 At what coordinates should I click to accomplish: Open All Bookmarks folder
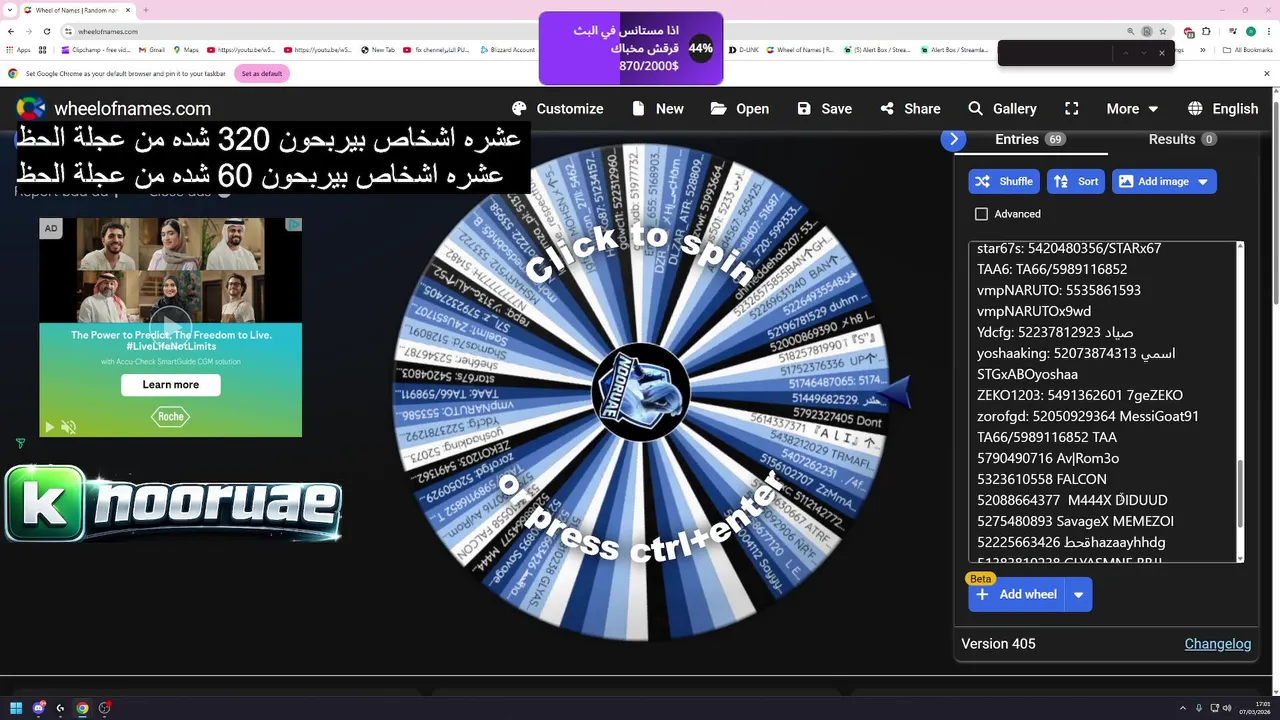[1247, 49]
